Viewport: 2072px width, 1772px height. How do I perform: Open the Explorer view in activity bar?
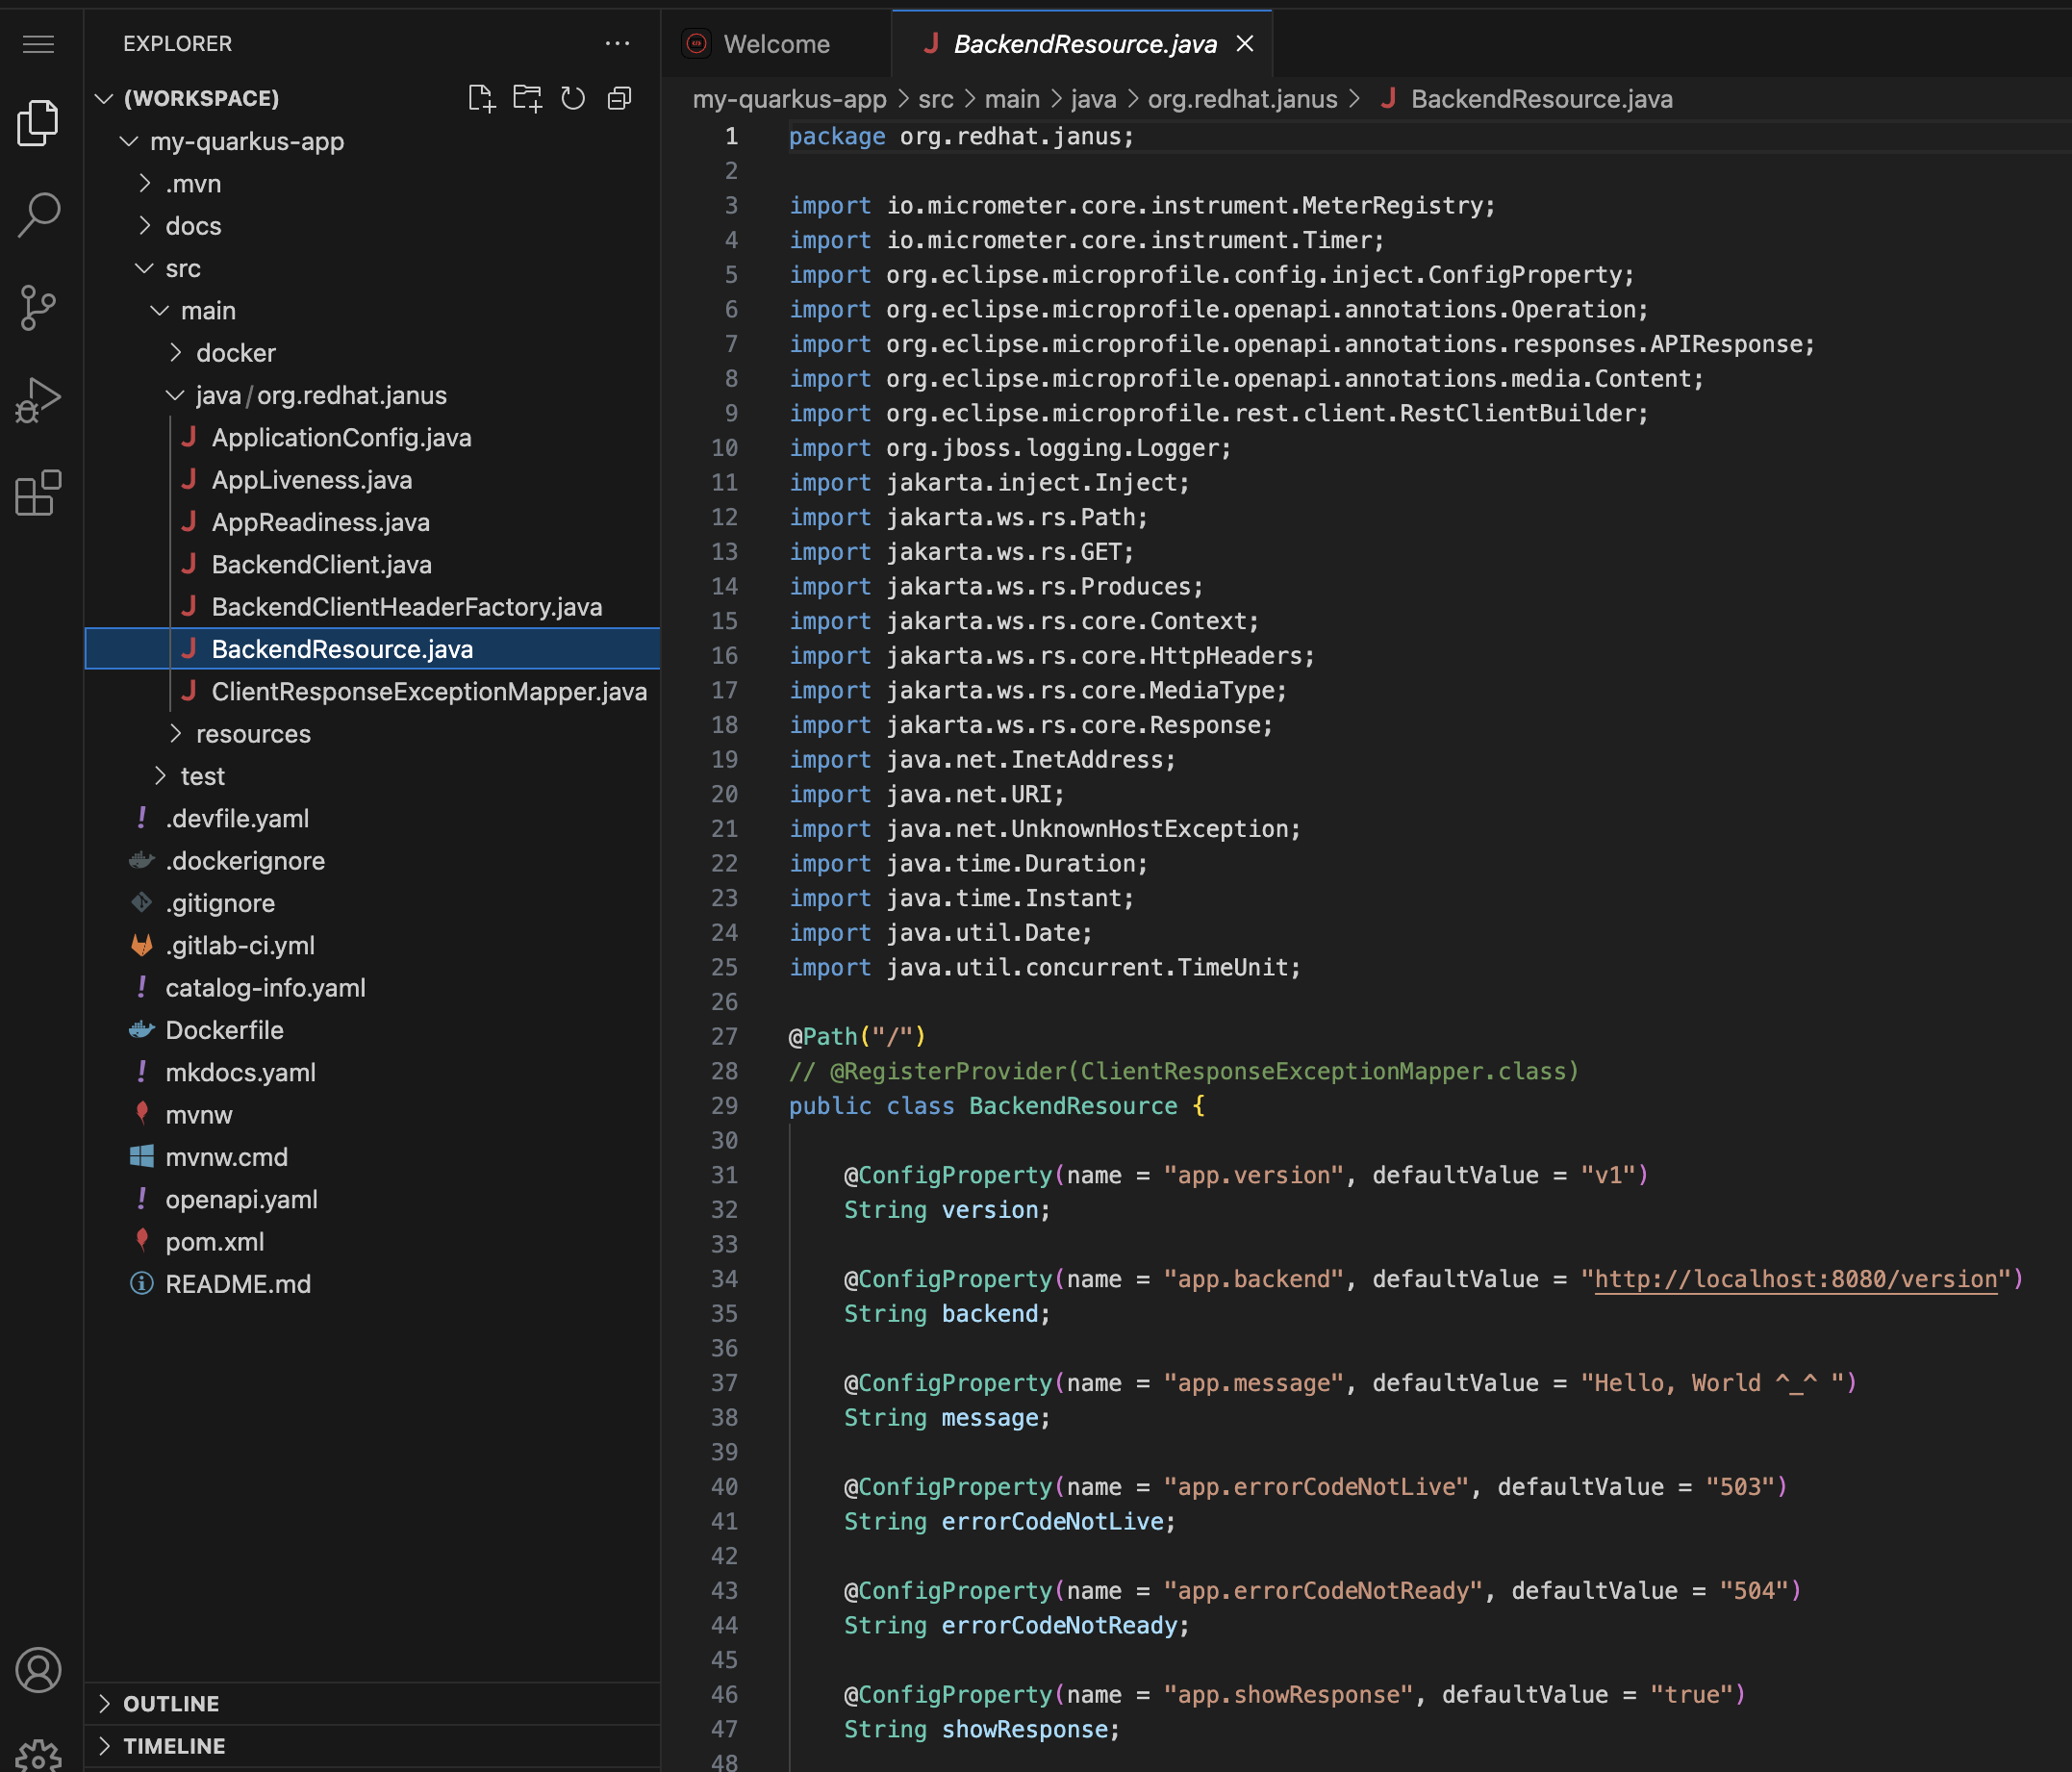point(39,123)
